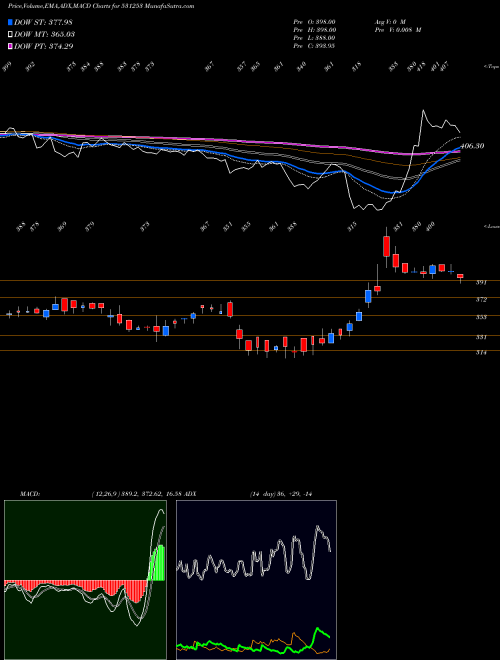The height and width of the screenshot is (660, 500).
Task: Click the 'Pre L: 388.00' value
Action: (x=314, y=38)
